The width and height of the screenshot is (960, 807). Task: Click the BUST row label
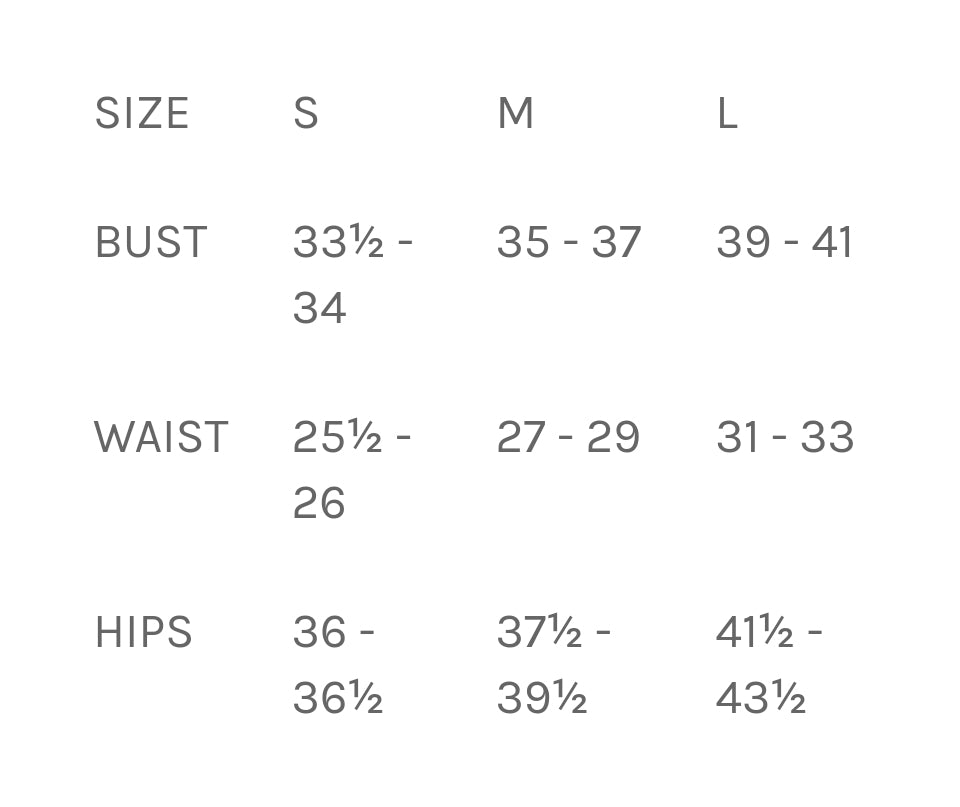[x=151, y=243]
